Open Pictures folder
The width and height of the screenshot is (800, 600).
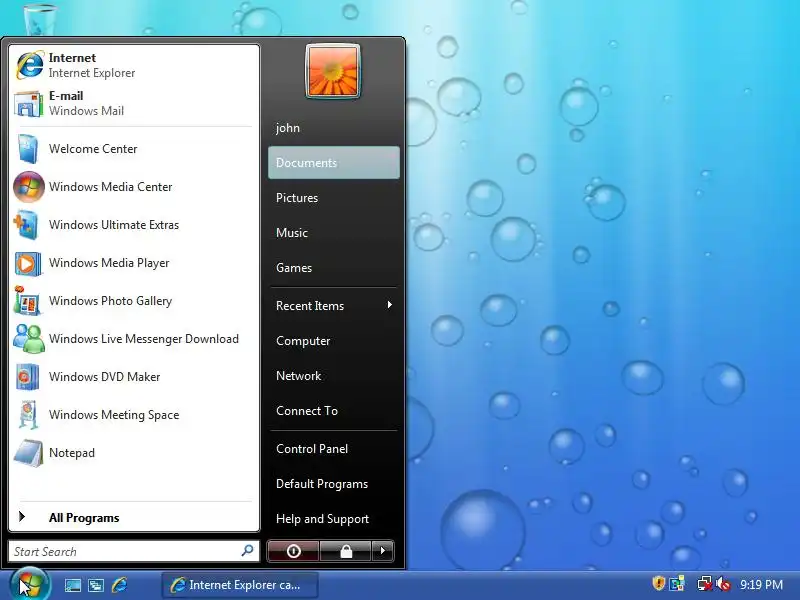point(334,198)
